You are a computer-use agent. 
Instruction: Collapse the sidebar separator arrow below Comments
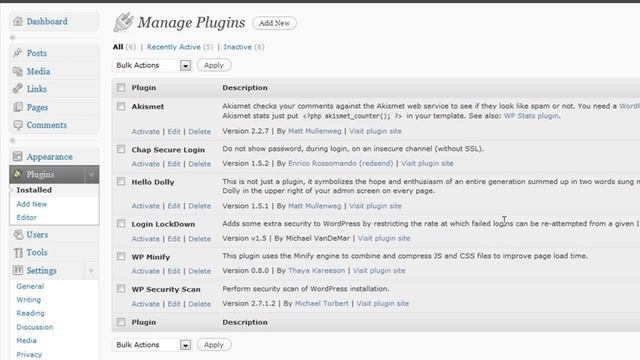pyautogui.click(x=12, y=141)
